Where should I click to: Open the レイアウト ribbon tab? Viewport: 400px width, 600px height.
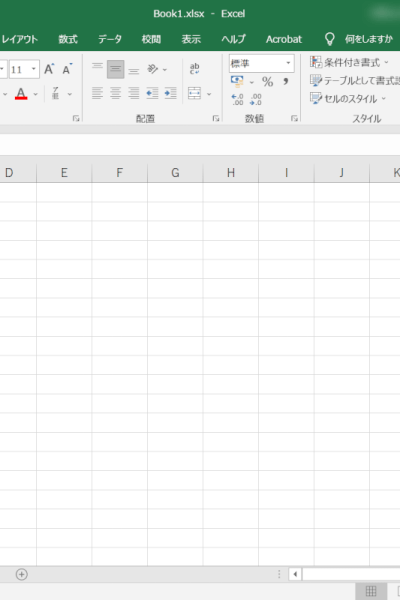19,39
